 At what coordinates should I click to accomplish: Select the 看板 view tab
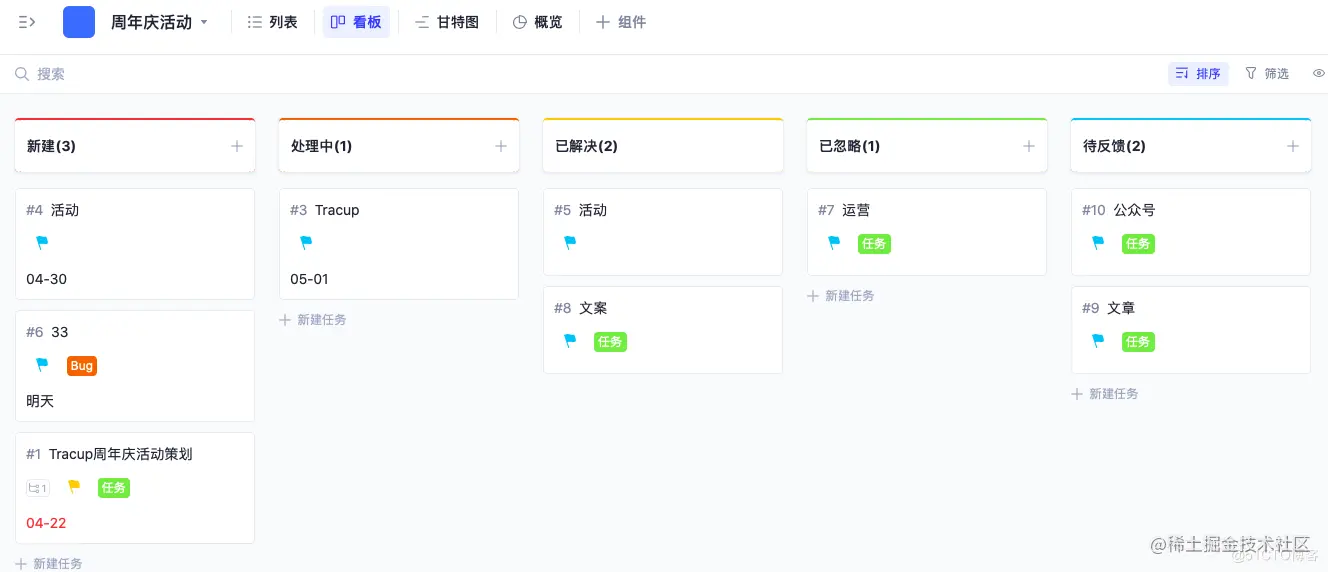click(x=356, y=22)
